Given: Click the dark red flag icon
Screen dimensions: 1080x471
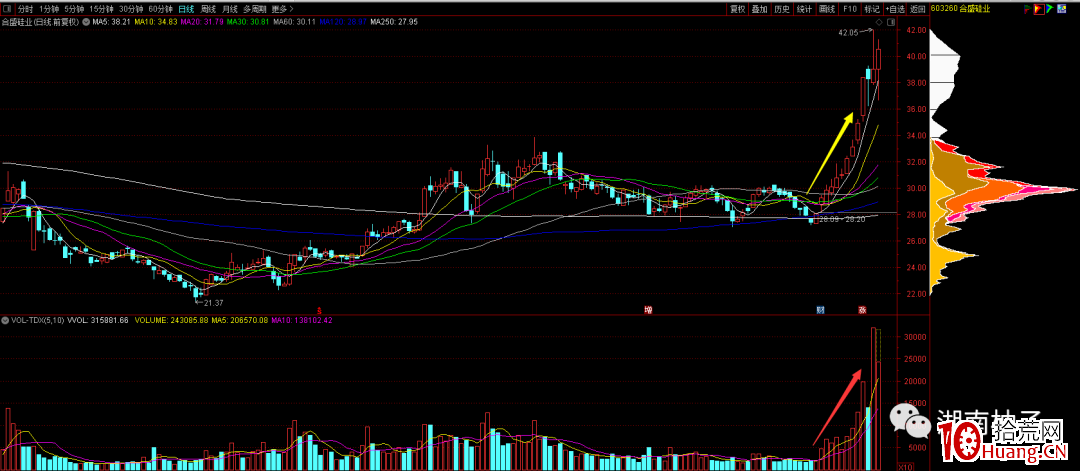Looking at the screenshot, I should [x=1028, y=9].
